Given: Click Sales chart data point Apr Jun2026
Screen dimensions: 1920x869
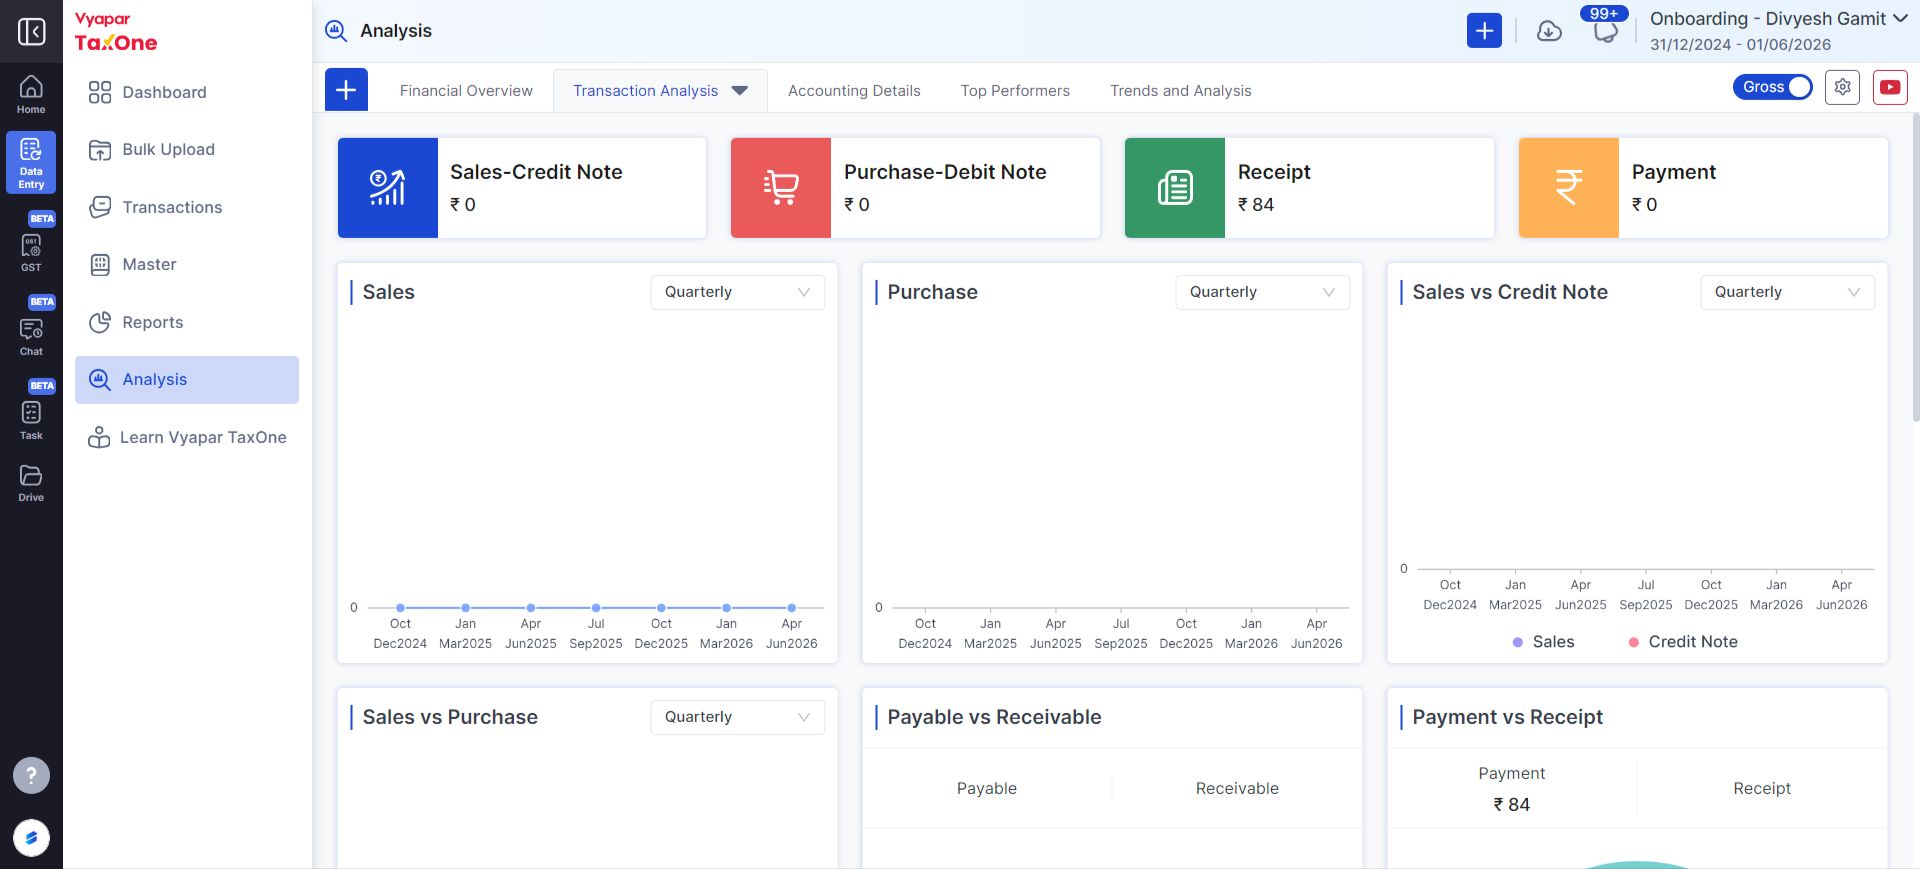Looking at the screenshot, I should [x=791, y=608].
